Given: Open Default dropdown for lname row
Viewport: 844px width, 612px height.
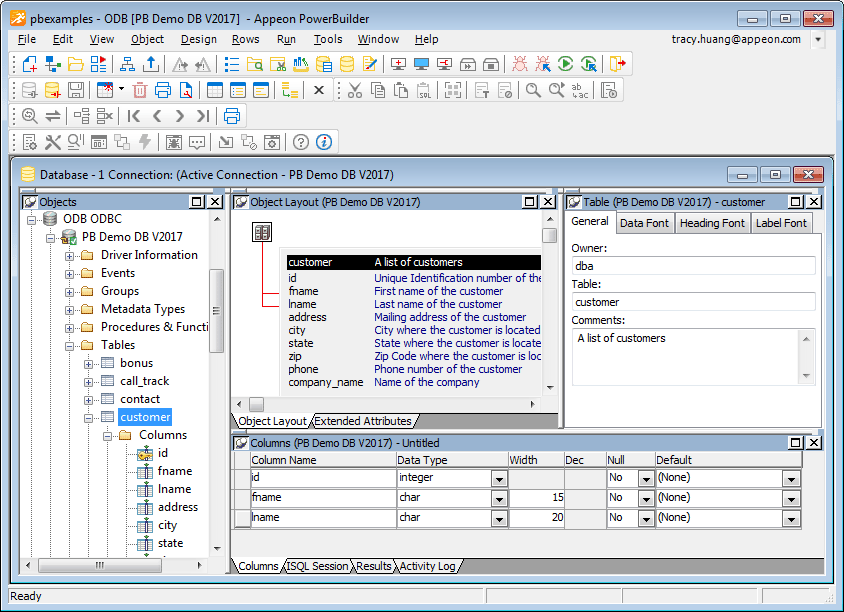Looking at the screenshot, I should click(791, 518).
